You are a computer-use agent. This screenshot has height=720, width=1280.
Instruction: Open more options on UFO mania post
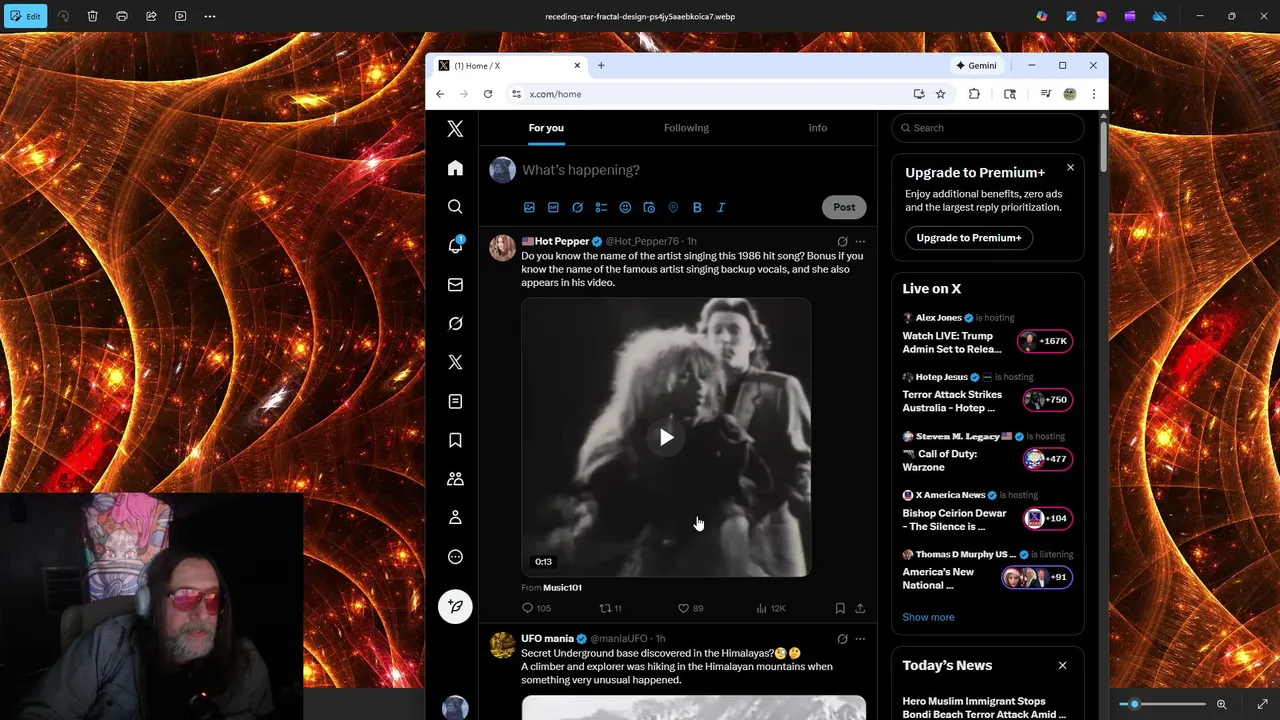coord(860,638)
